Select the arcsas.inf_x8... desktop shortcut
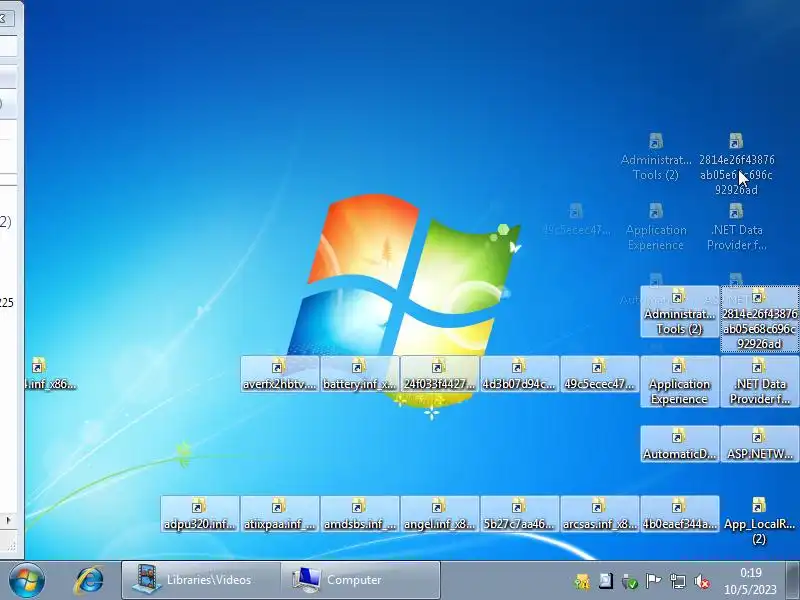The width and height of the screenshot is (800, 600). click(599, 514)
